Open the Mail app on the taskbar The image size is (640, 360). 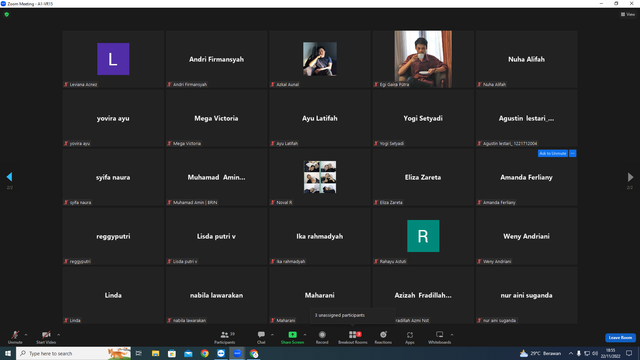188,353
